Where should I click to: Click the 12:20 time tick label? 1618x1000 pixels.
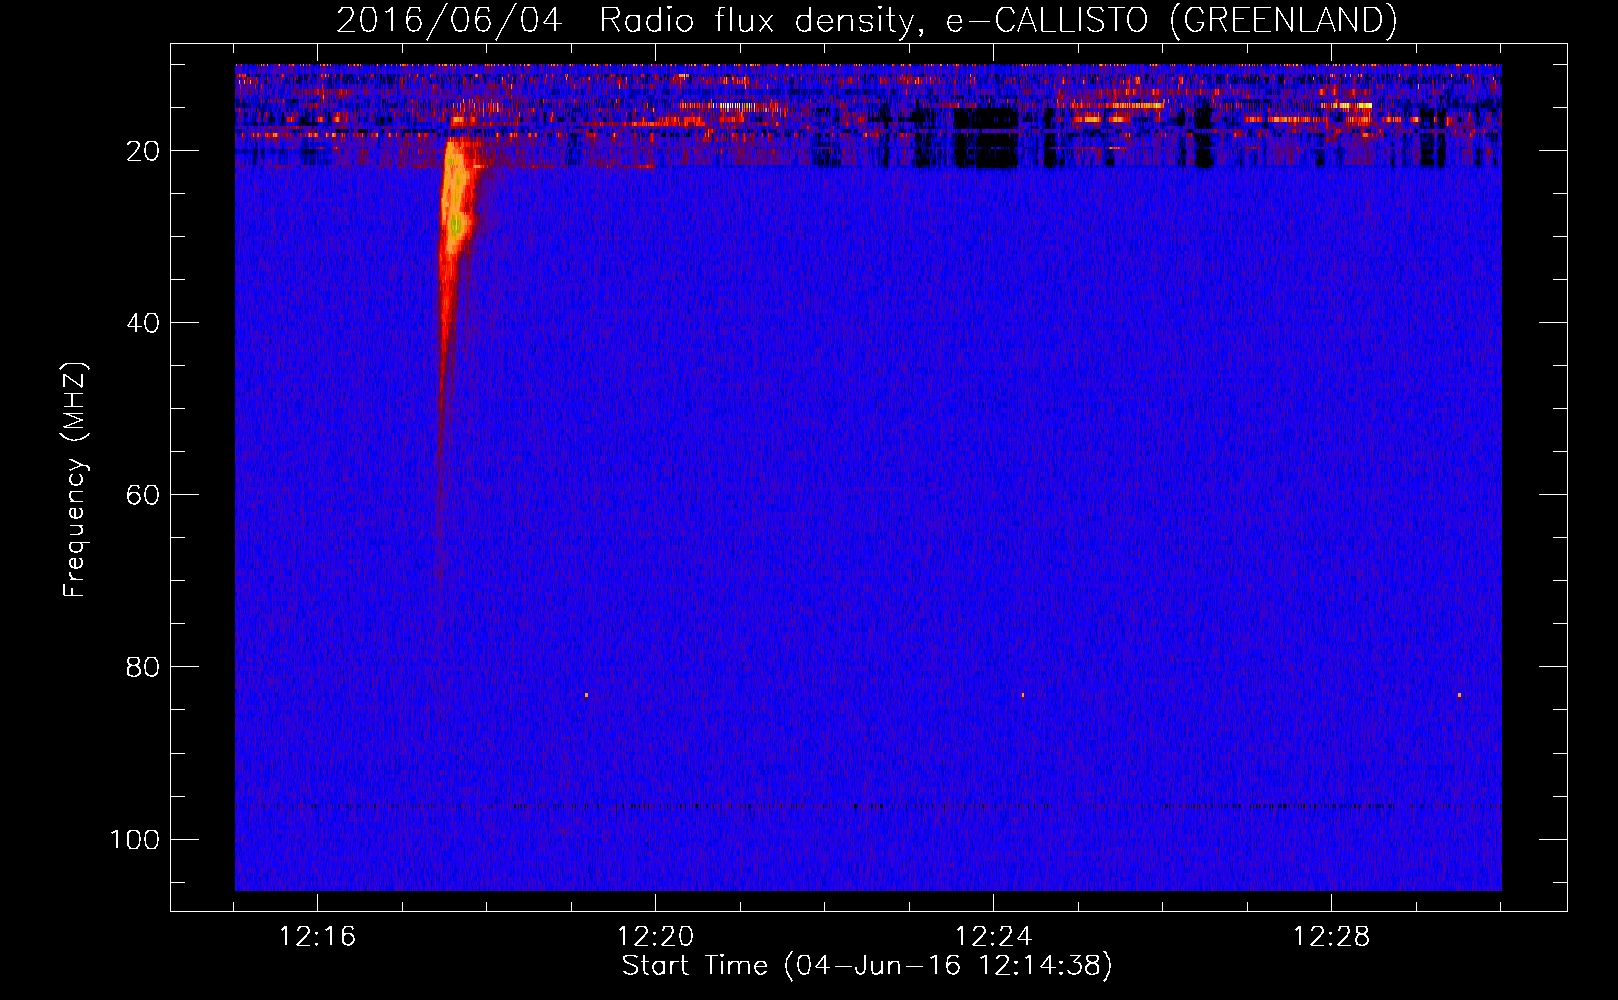pos(655,937)
